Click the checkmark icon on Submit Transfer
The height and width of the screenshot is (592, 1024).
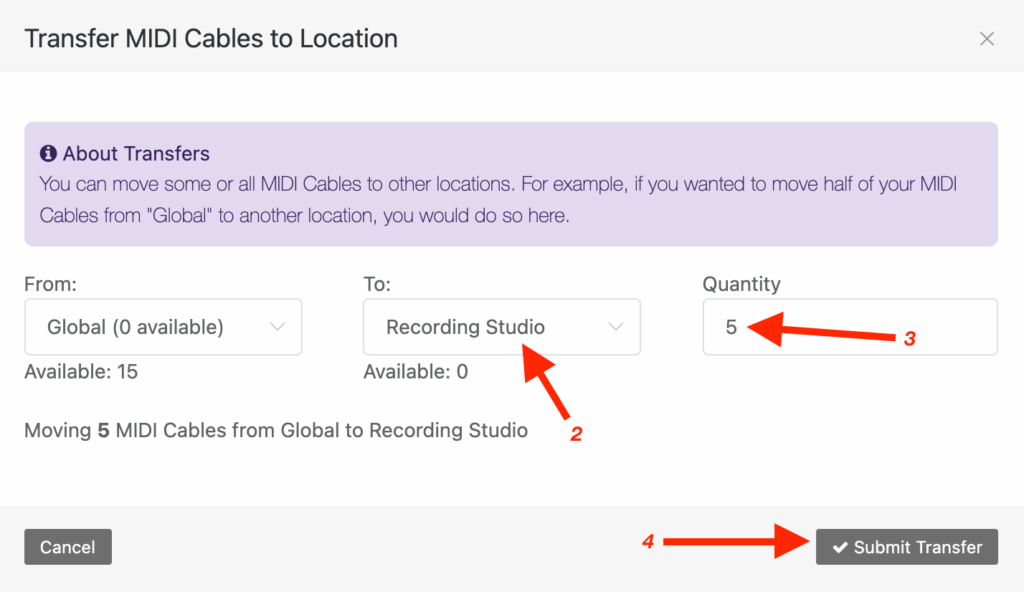[x=841, y=547]
